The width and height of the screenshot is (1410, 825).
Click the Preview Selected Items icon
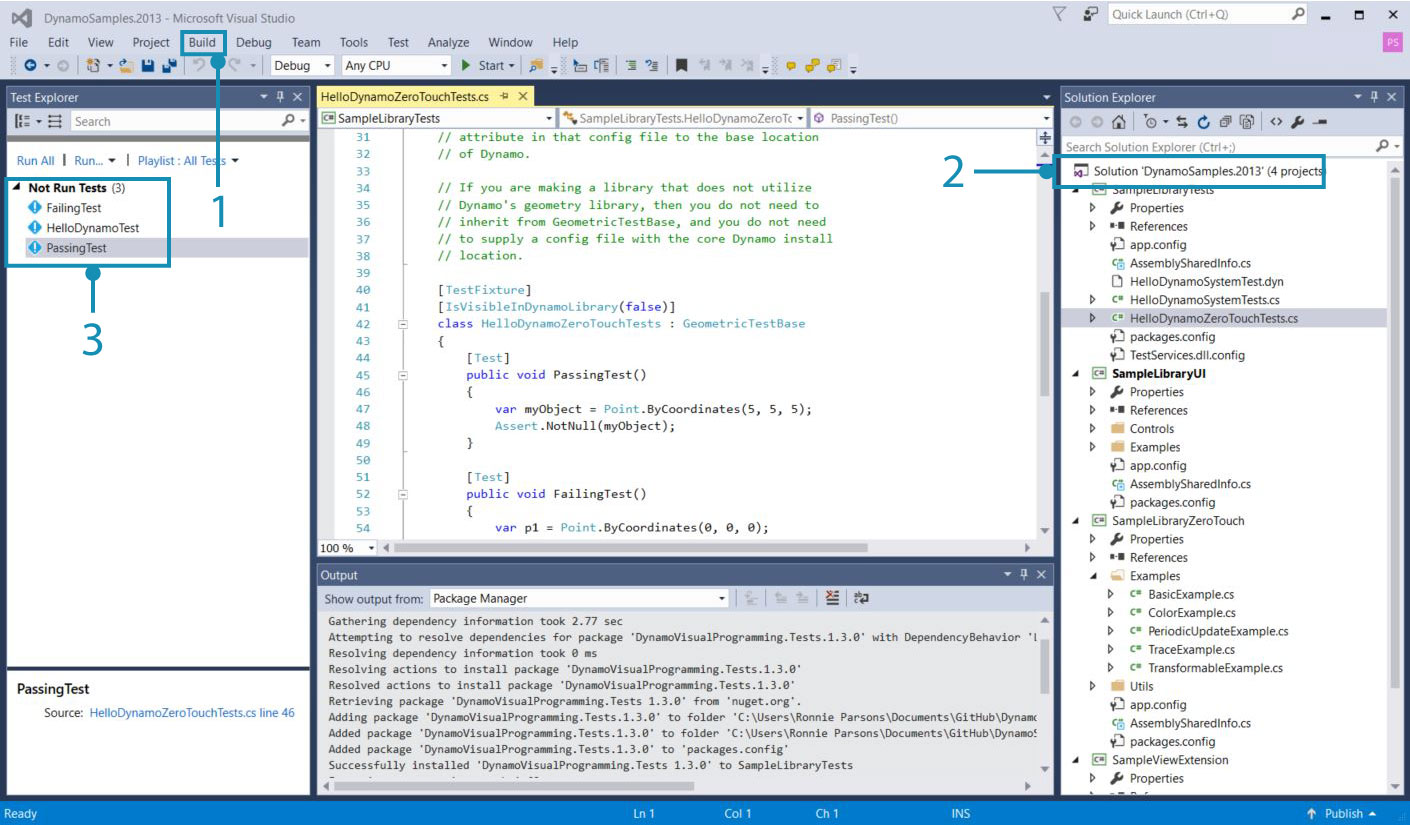click(1320, 122)
